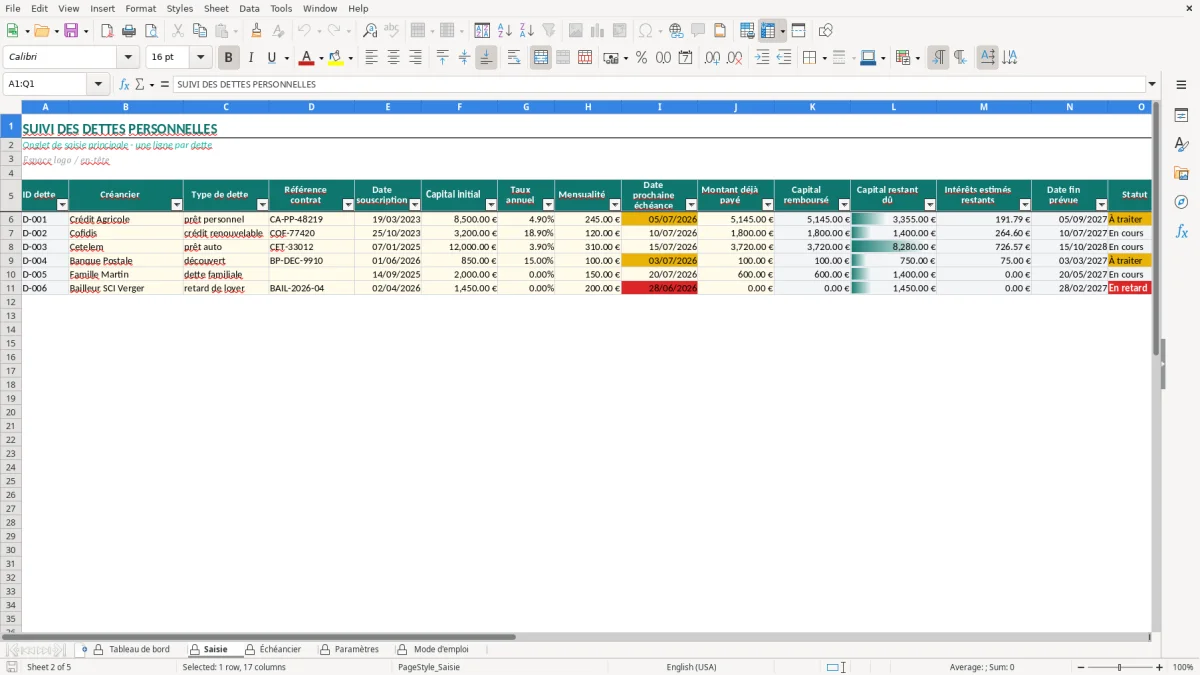Screen dimensions: 1200x675
Task: Expand the formula bar arrow
Action: 1152,85
